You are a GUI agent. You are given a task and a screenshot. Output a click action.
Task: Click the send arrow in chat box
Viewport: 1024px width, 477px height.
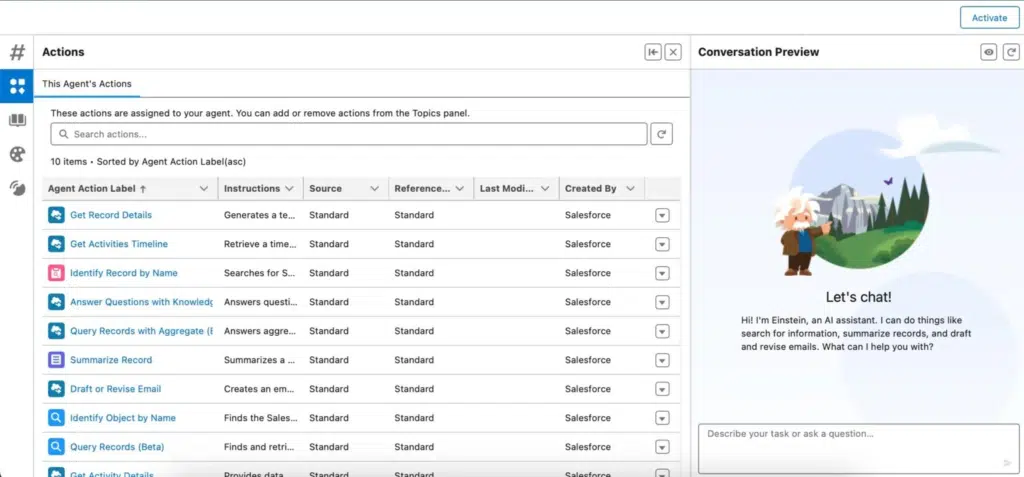pos(1007,463)
